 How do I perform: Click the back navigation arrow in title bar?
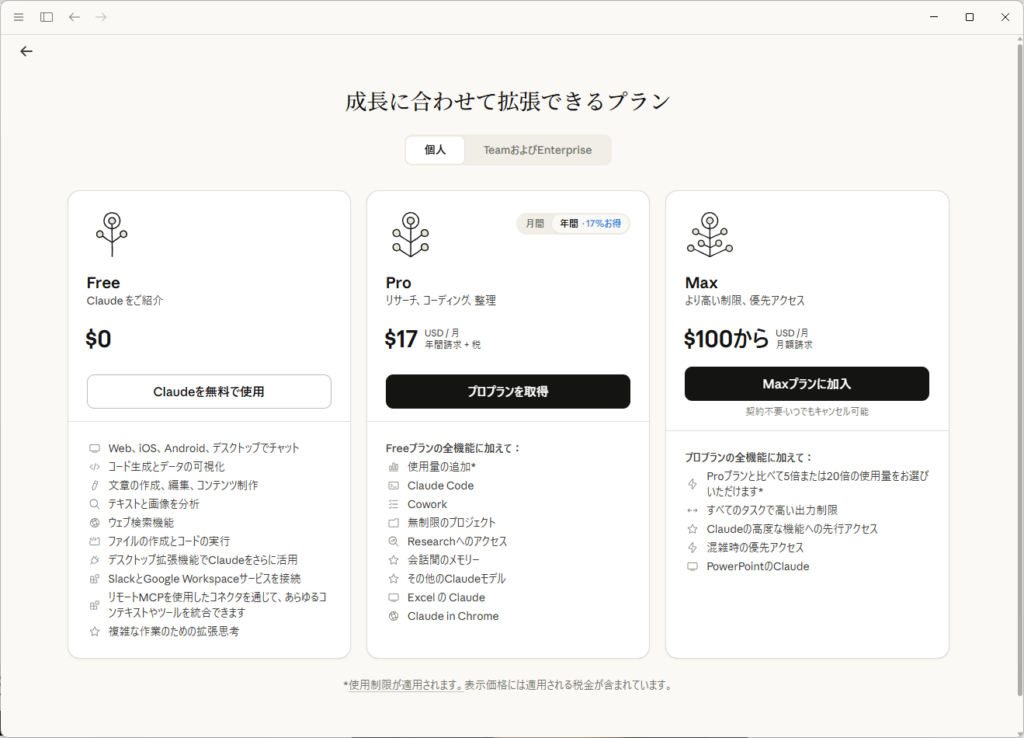pyautogui.click(x=74, y=17)
